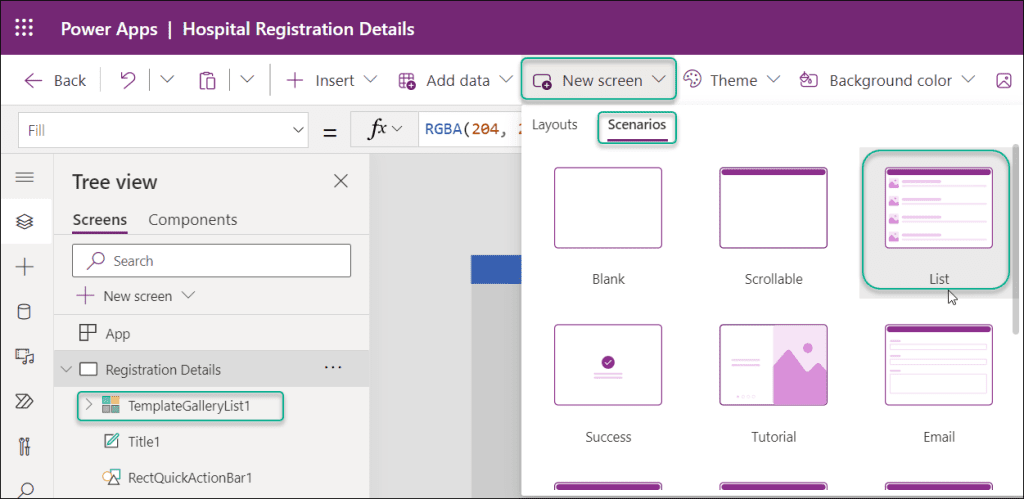The width and height of the screenshot is (1024, 499).
Task: Select Title1 control in tree
Action: 144,442
